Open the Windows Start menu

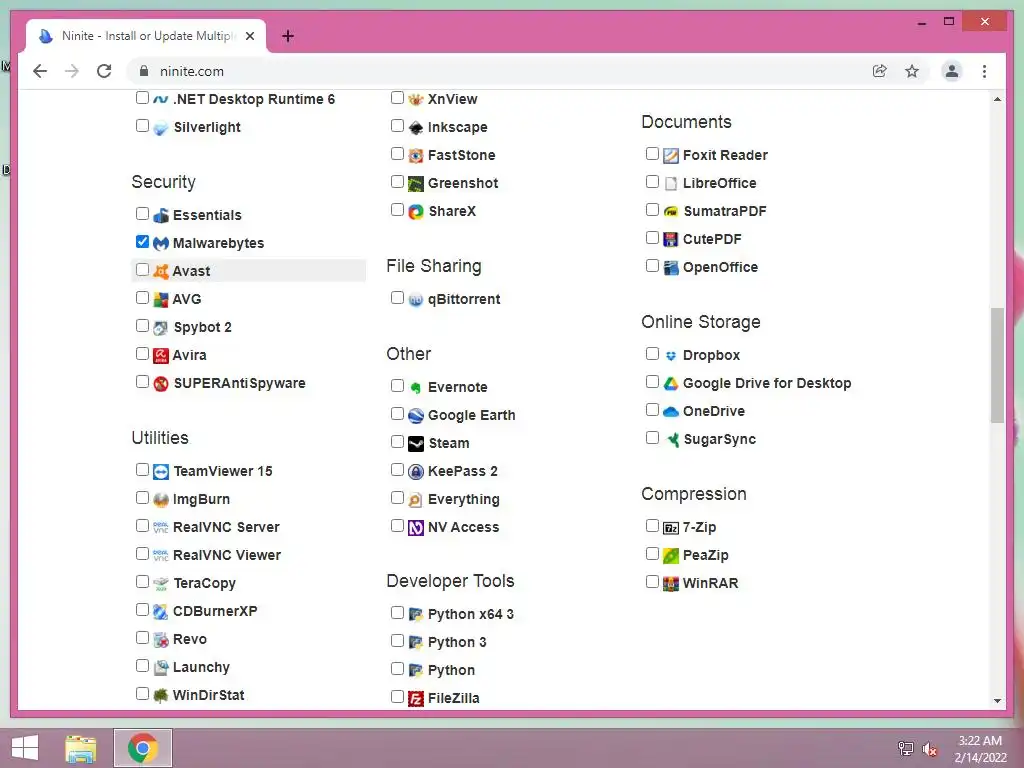25,748
